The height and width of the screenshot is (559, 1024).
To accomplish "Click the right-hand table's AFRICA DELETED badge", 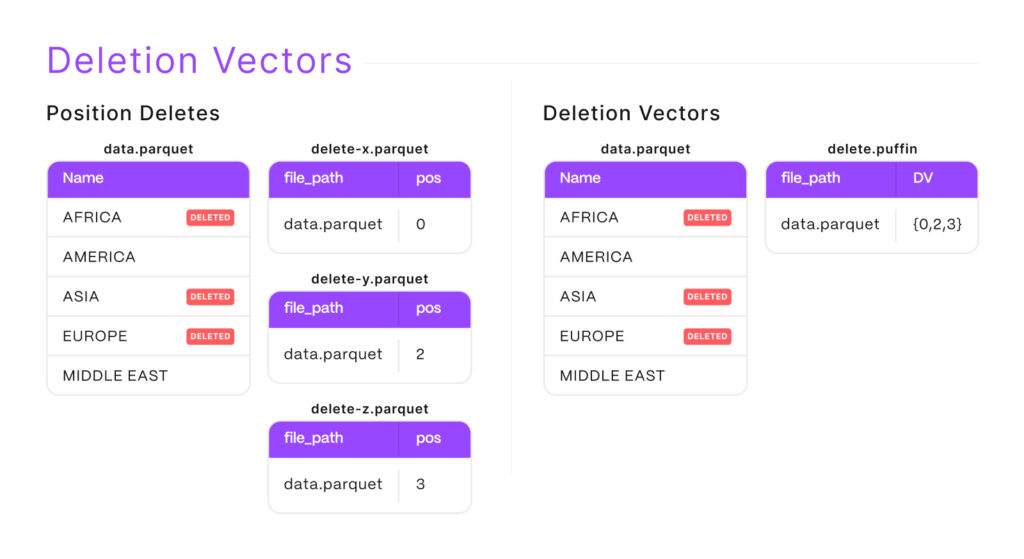I will coord(707,217).
